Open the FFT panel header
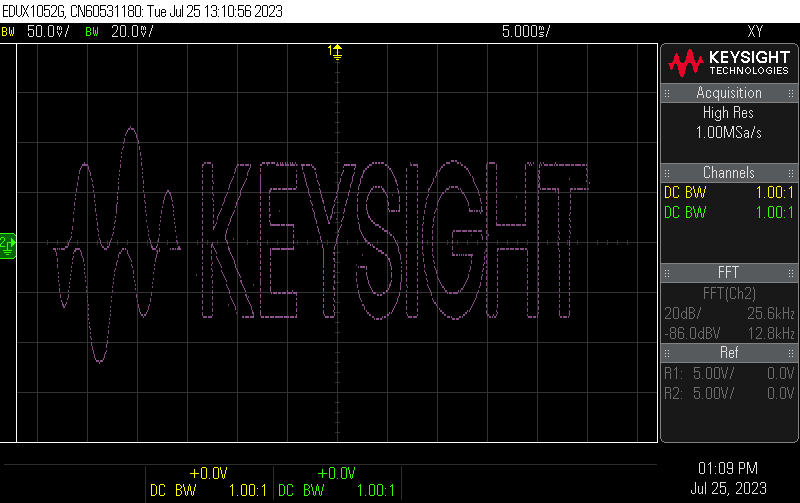The image size is (800, 503). [x=729, y=272]
